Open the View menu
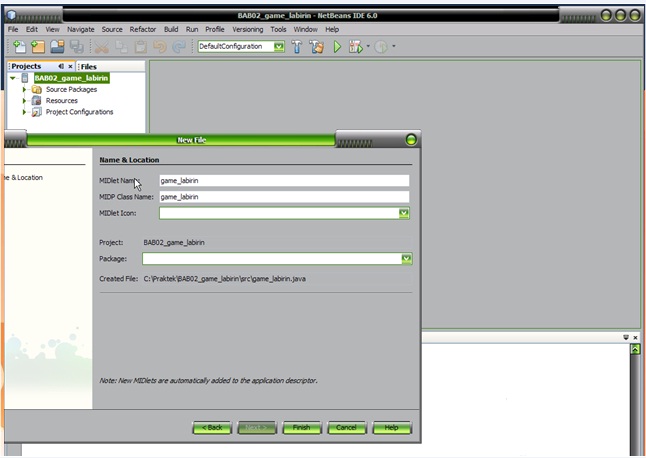The height and width of the screenshot is (458, 646). click(x=52, y=29)
